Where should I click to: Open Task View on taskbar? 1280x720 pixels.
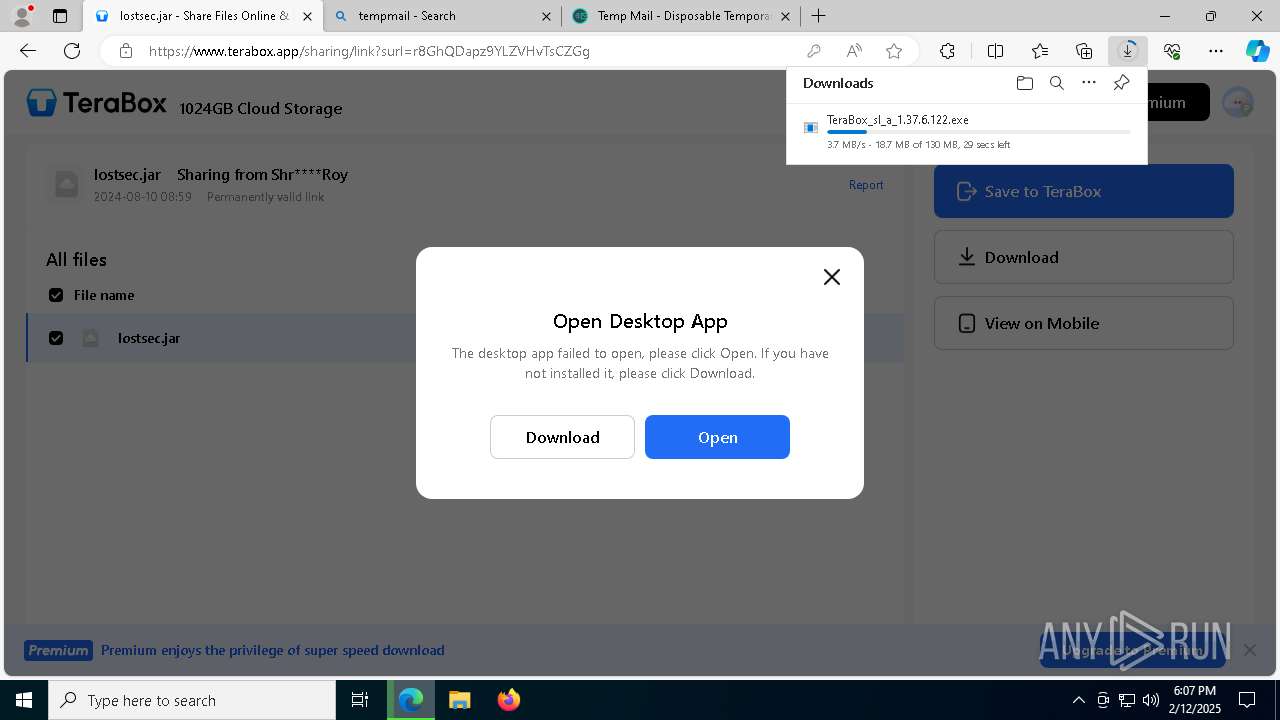[361, 700]
